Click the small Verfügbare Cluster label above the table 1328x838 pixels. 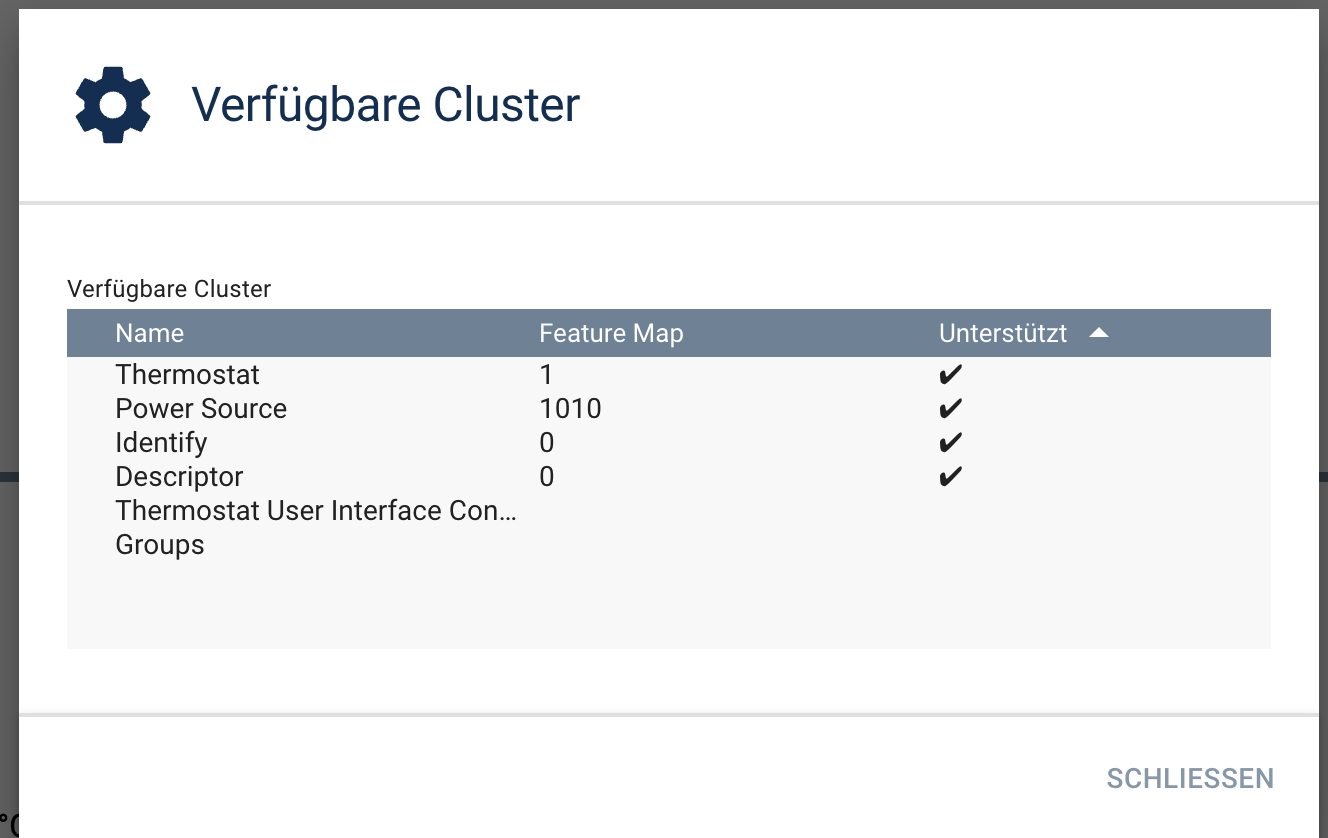(169, 289)
